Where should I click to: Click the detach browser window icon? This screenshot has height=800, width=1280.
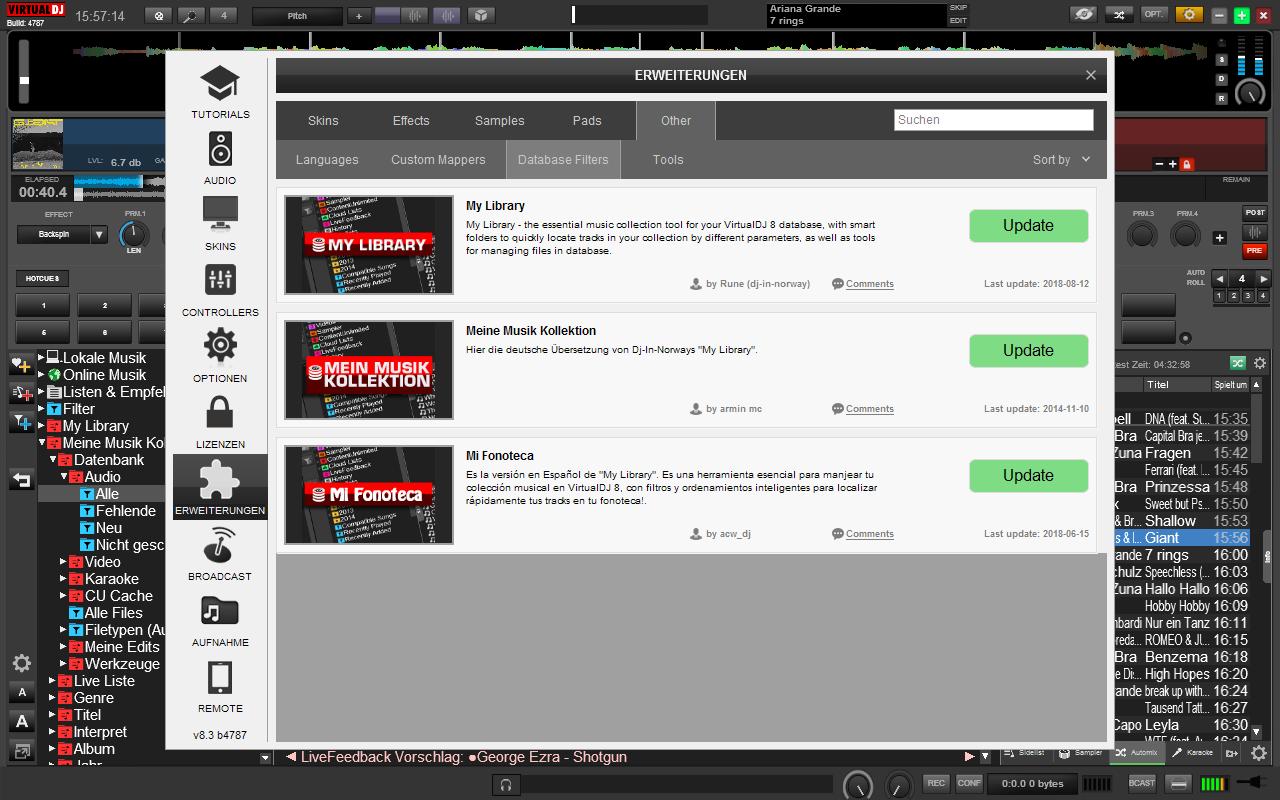22,750
